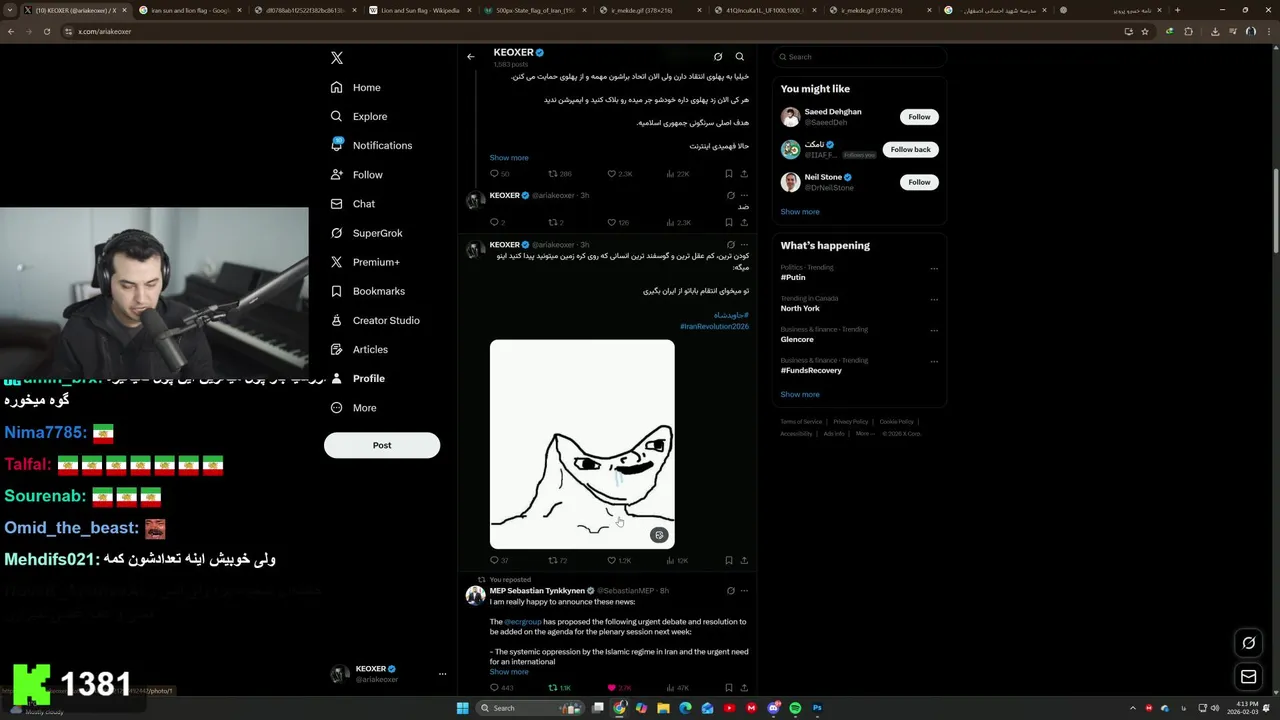
Task: Open Bookmarks from the sidebar
Action: coord(367,291)
